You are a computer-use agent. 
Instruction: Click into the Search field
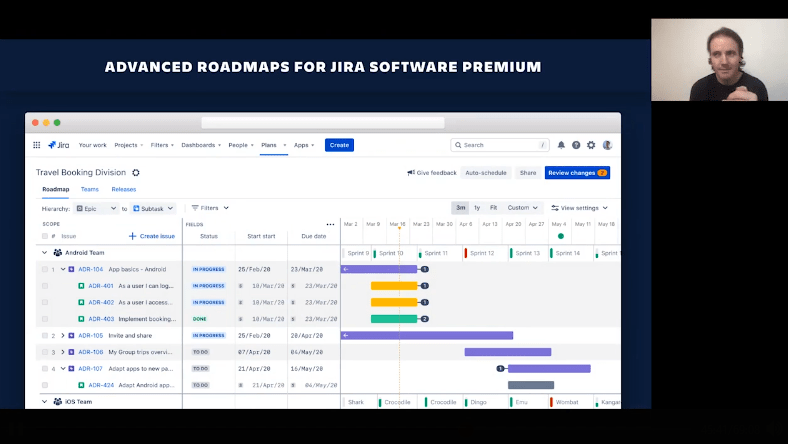pos(499,145)
